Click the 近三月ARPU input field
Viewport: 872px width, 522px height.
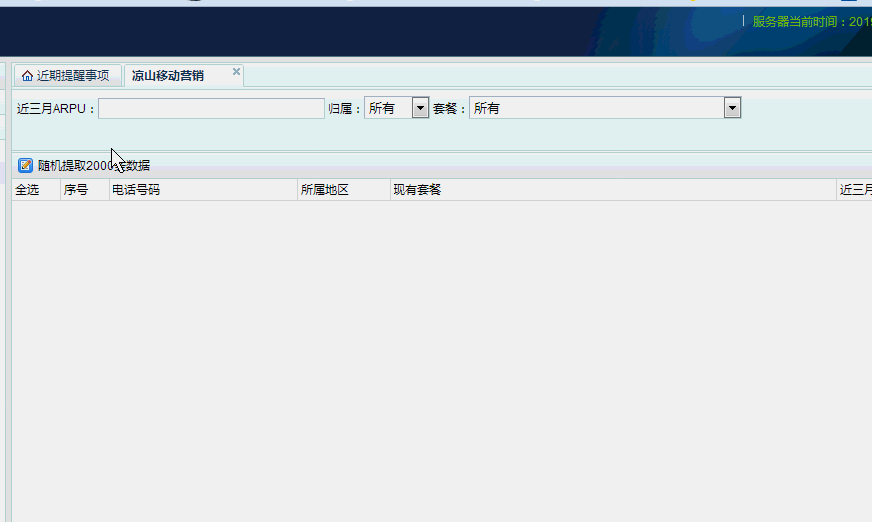(211, 108)
